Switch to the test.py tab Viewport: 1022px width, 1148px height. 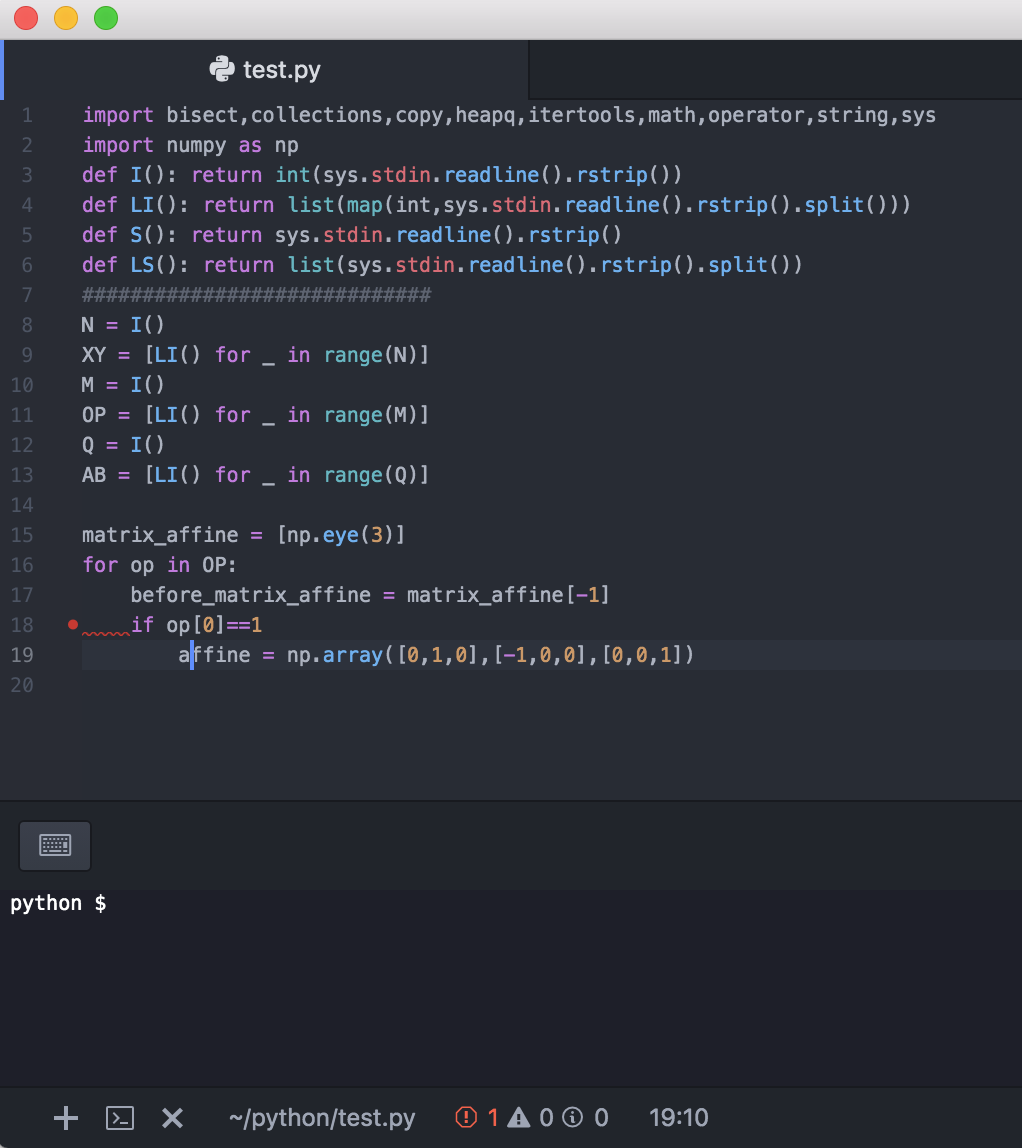click(281, 69)
